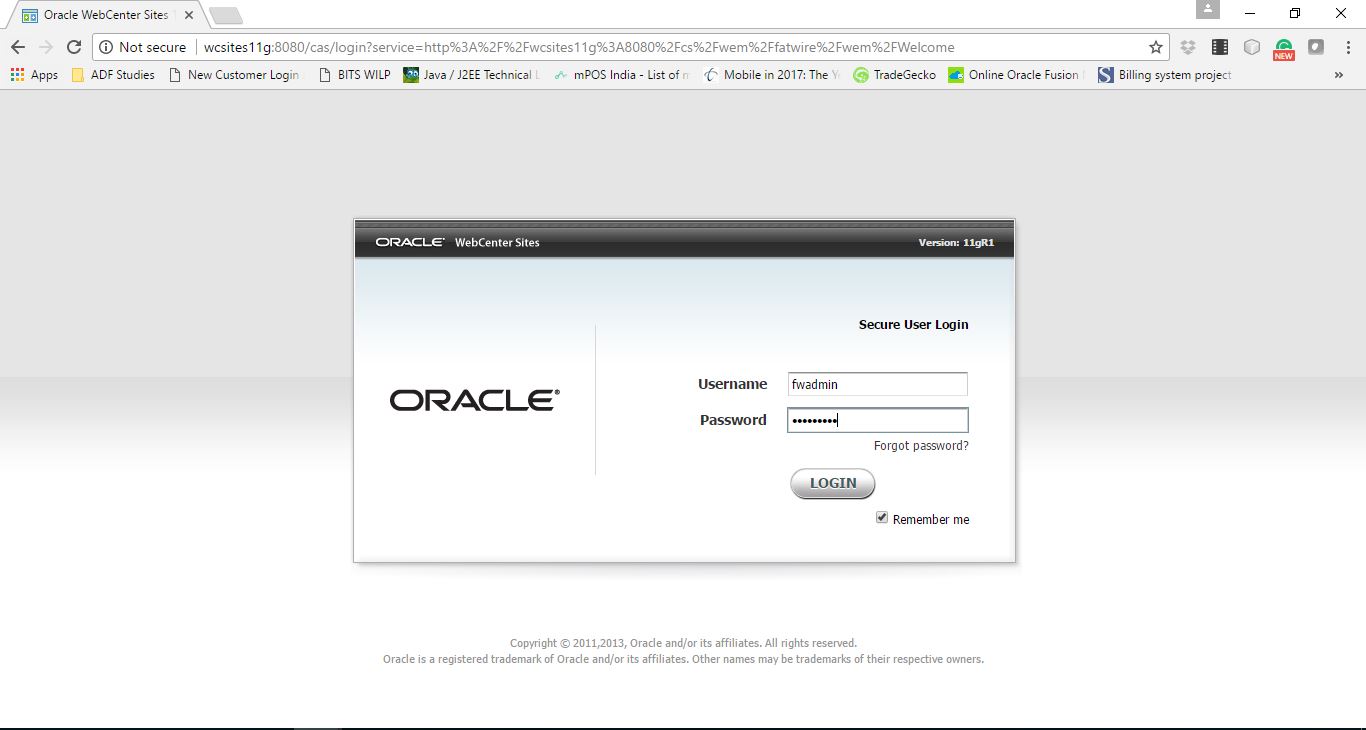The width and height of the screenshot is (1366, 730).
Task: Go back to previous page
Action: click(x=18, y=47)
